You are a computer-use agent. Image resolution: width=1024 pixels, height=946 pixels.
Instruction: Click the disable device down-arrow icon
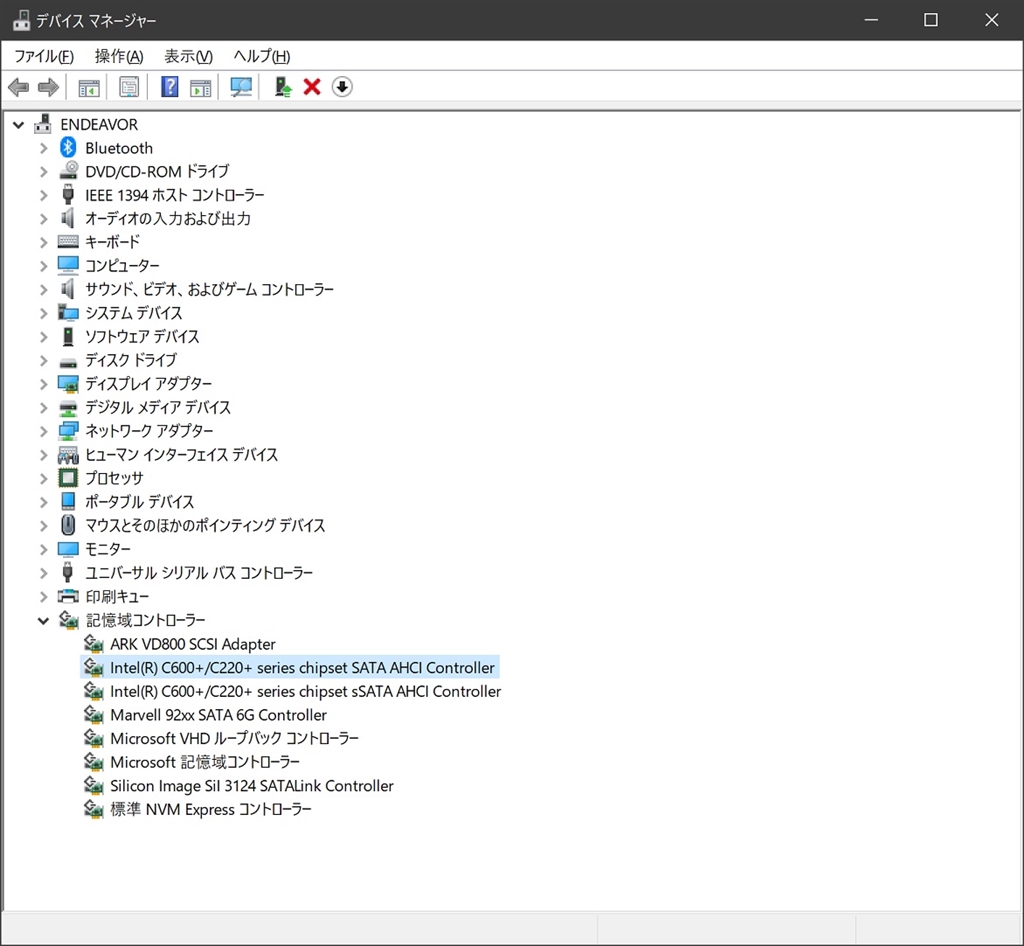click(342, 87)
